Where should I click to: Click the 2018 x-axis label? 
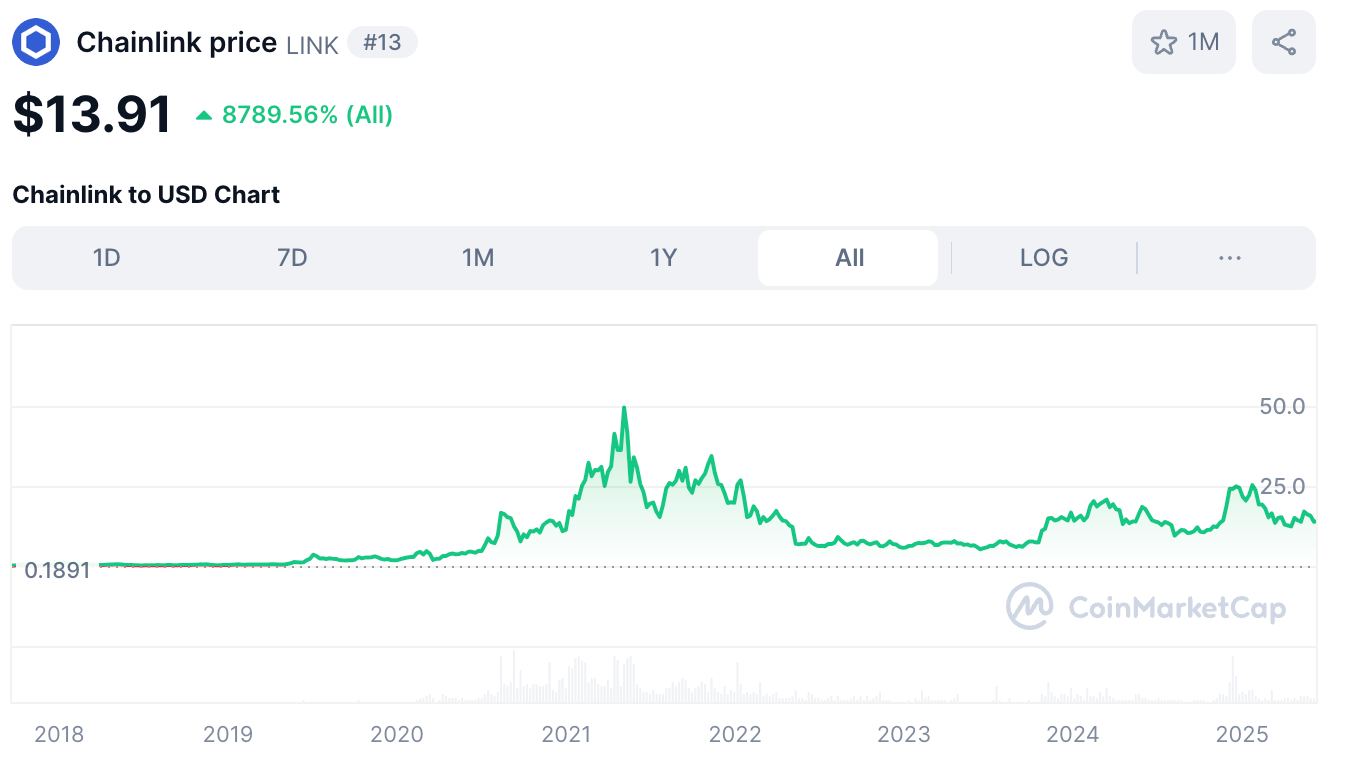[x=60, y=734]
